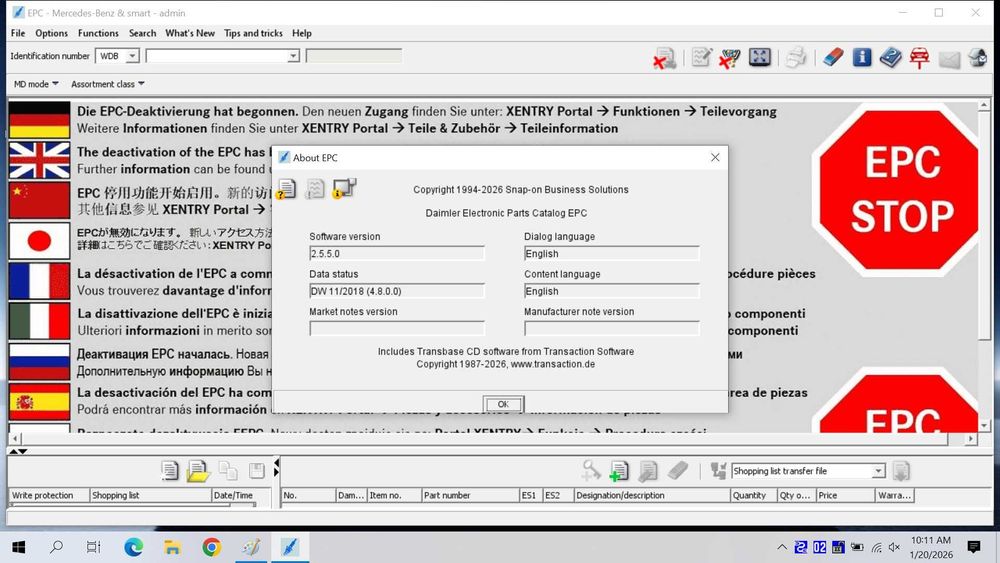Open the Help menu
This screenshot has width=1000, height=563.
[x=302, y=33]
